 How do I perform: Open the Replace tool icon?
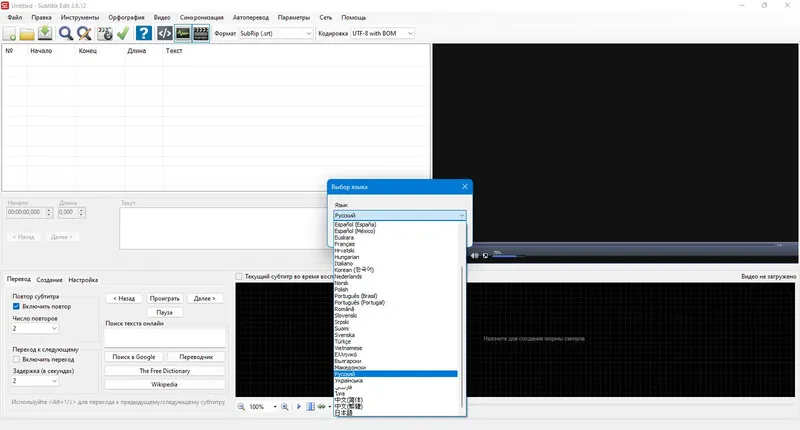coord(84,34)
